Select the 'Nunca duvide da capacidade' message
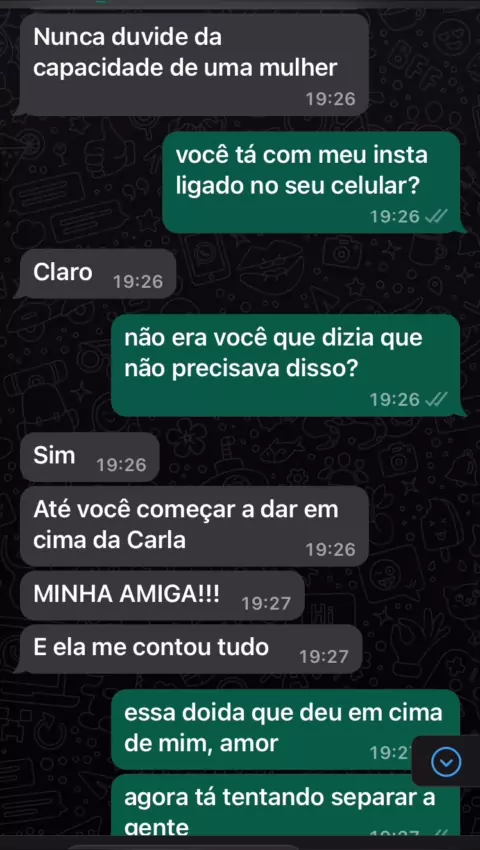 point(194,64)
